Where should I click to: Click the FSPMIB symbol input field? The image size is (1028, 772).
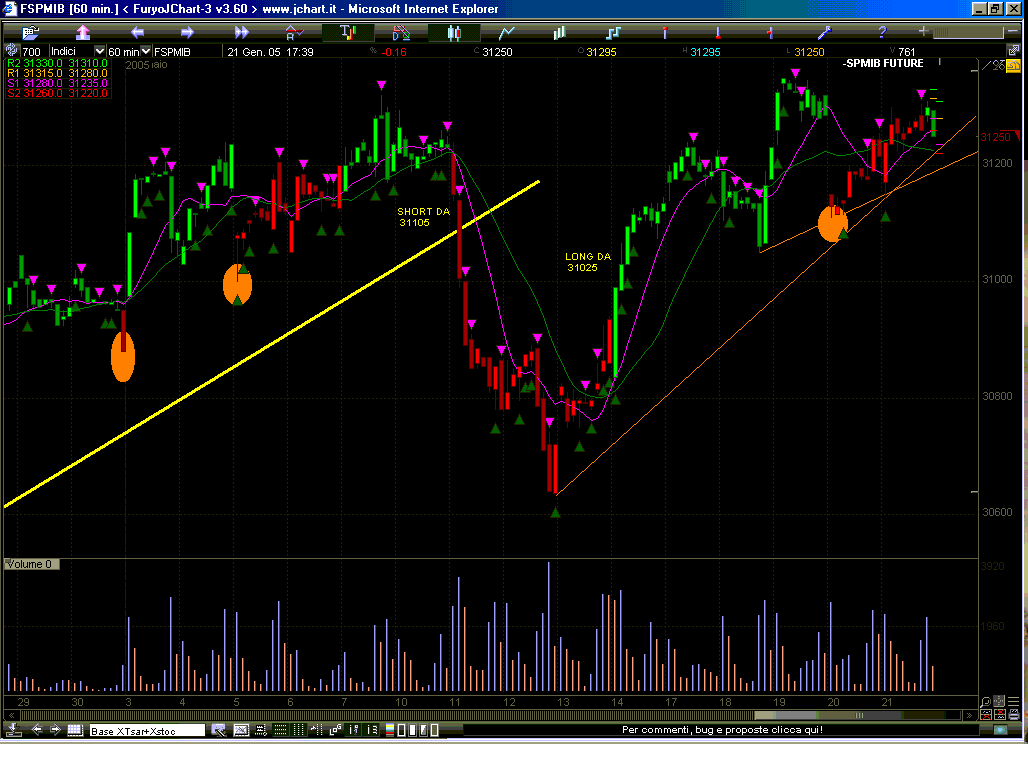[x=186, y=51]
